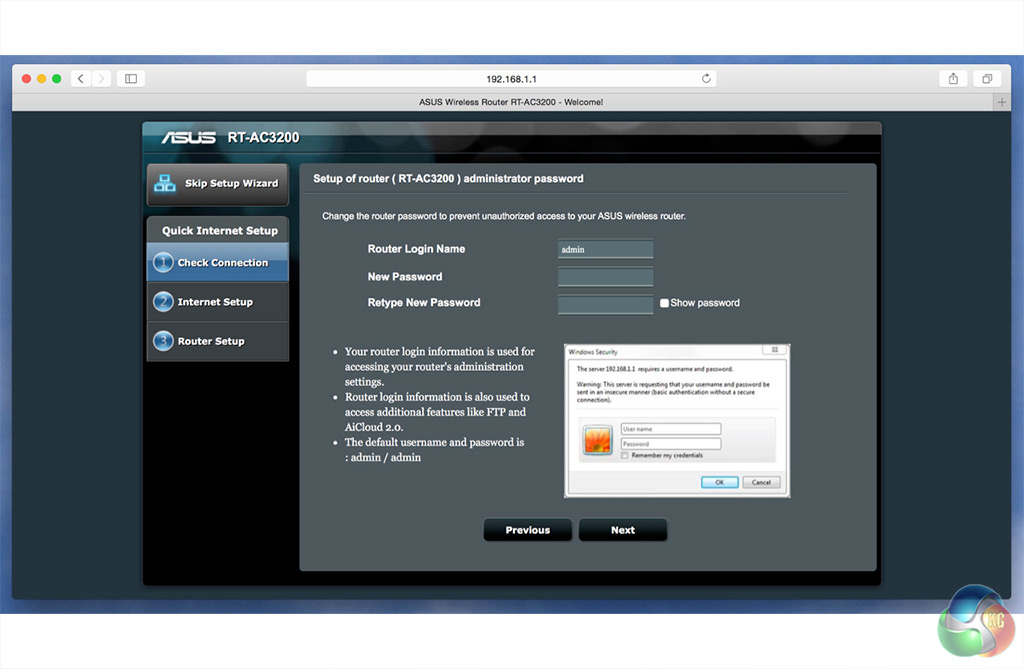This screenshot has width=1024, height=669.
Task: Click the Safari forward arrow
Action: click(x=101, y=79)
